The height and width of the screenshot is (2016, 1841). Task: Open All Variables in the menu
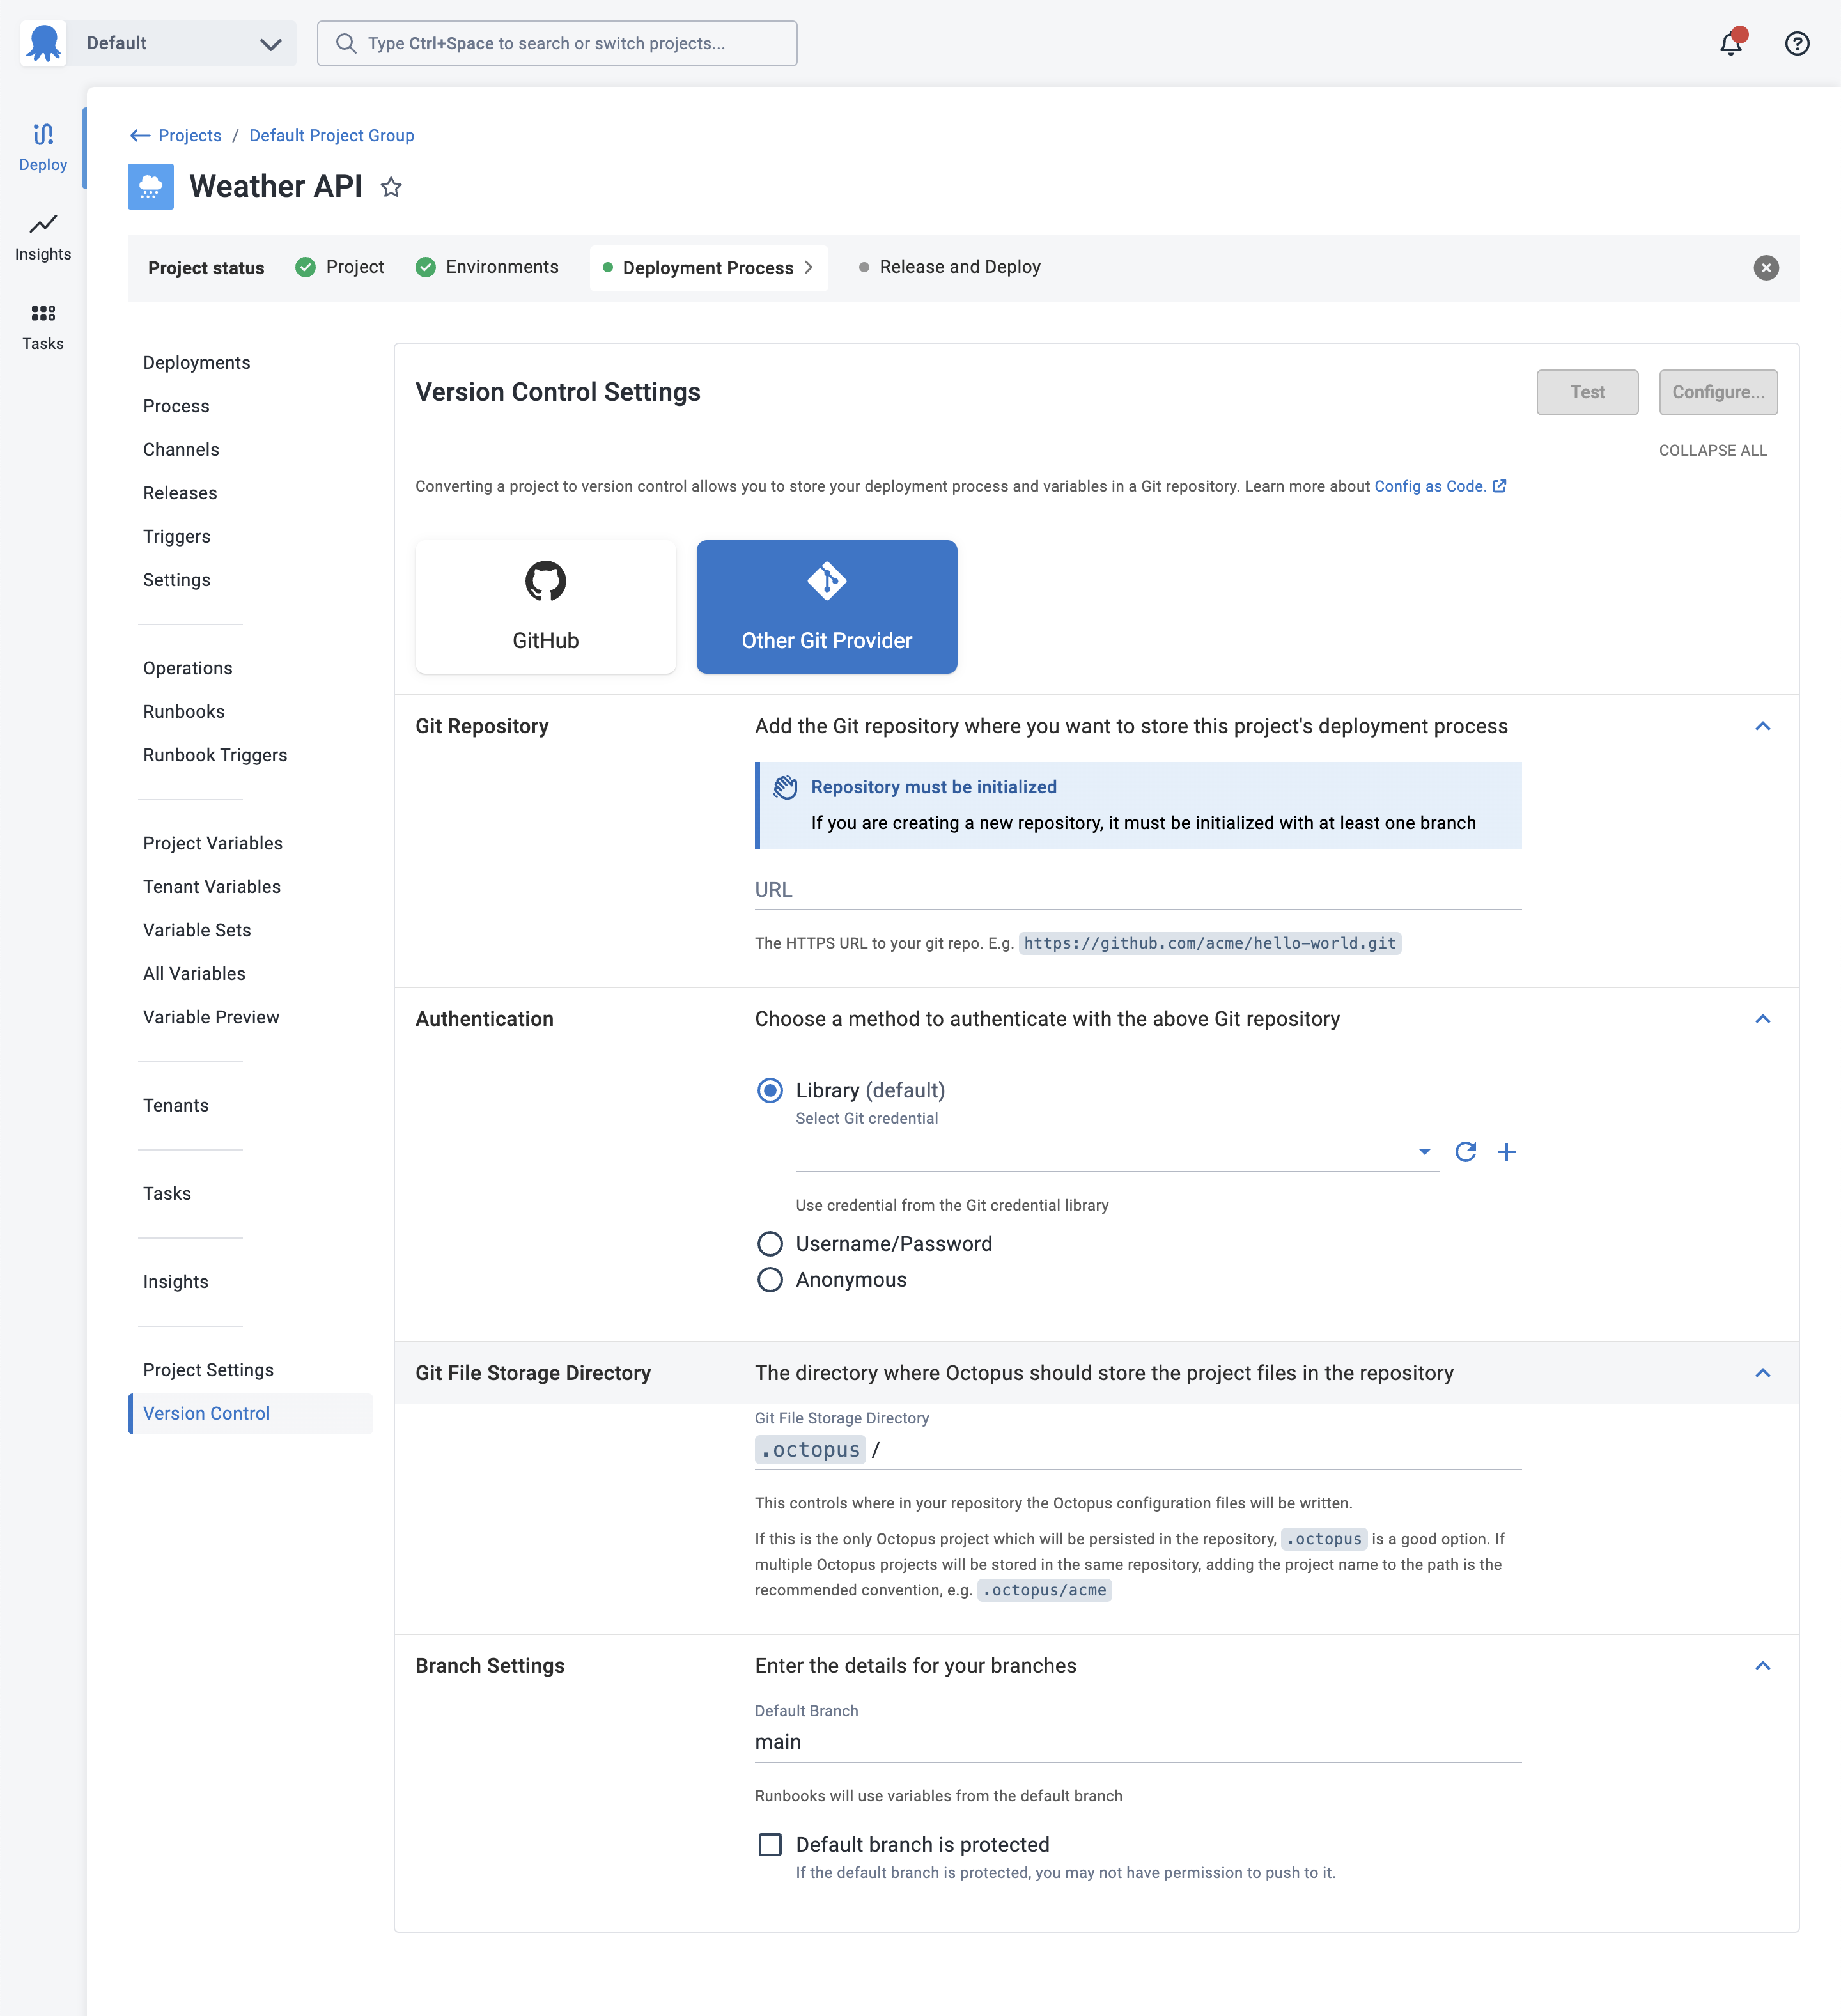point(194,974)
